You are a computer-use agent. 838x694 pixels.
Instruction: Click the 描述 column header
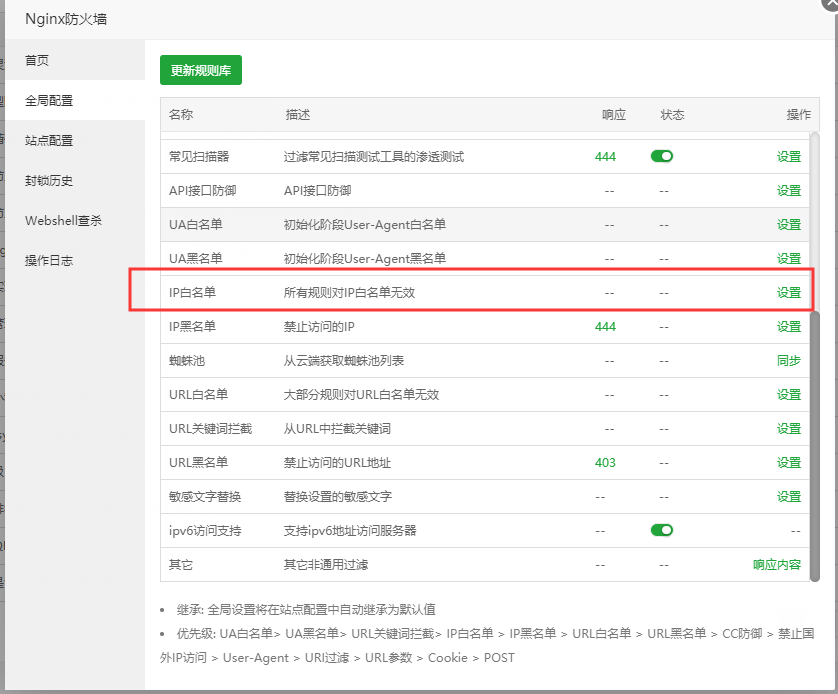298,114
